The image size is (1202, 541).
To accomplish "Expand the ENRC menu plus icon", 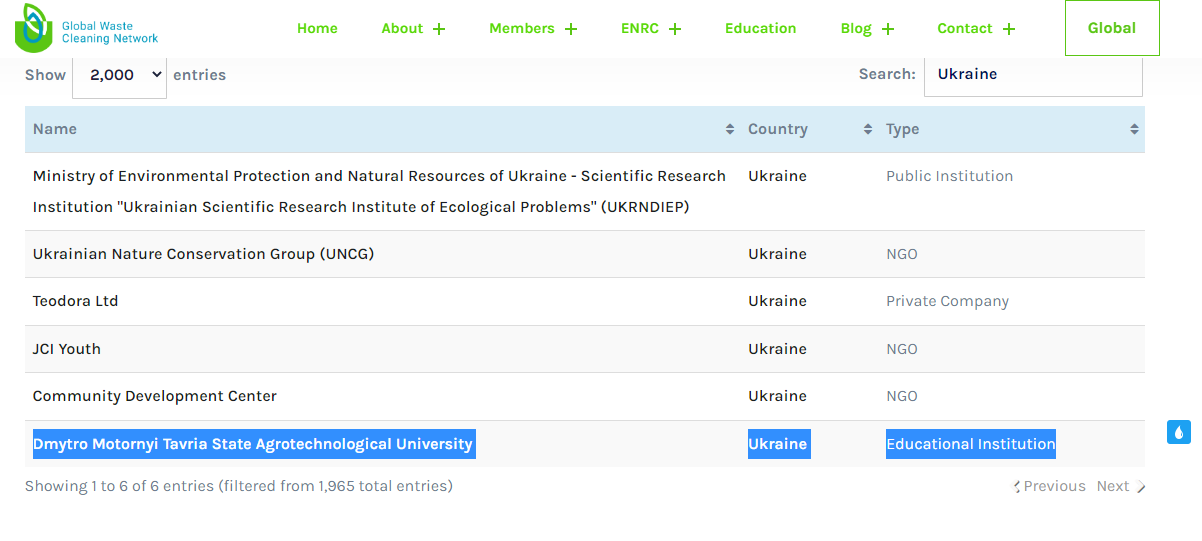I will point(675,29).
